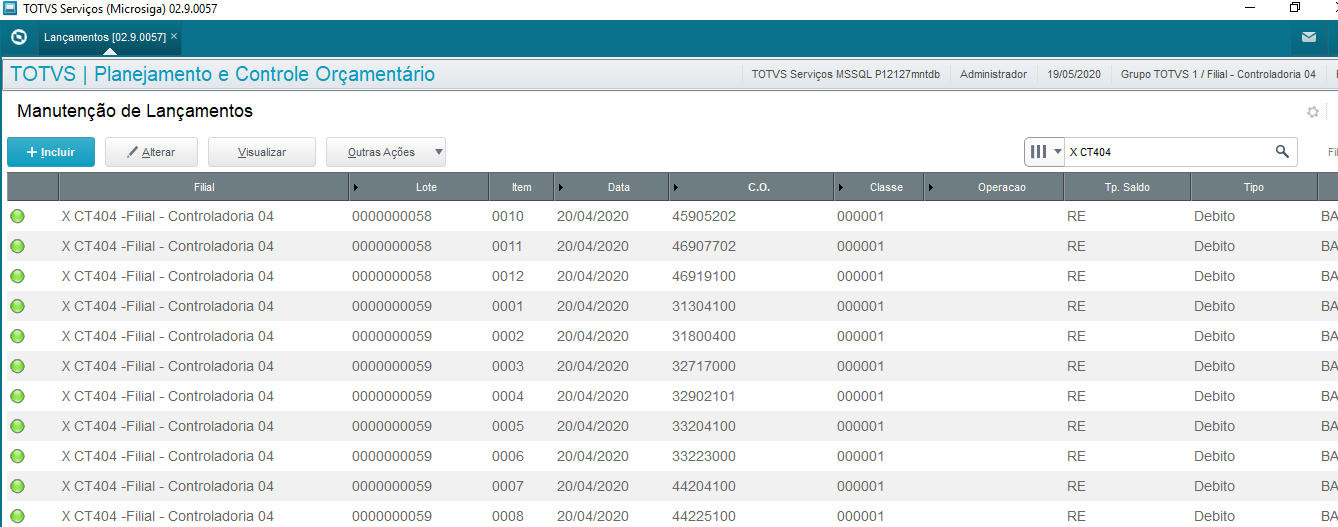Screen dimensions: 1338x527
Task: Click the date 19/05/2020 in header bar
Action: point(1074,74)
